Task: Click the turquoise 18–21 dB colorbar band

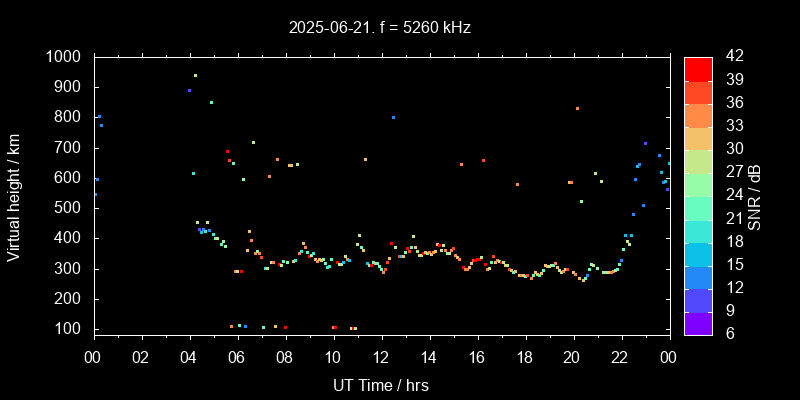Action: 698,230
